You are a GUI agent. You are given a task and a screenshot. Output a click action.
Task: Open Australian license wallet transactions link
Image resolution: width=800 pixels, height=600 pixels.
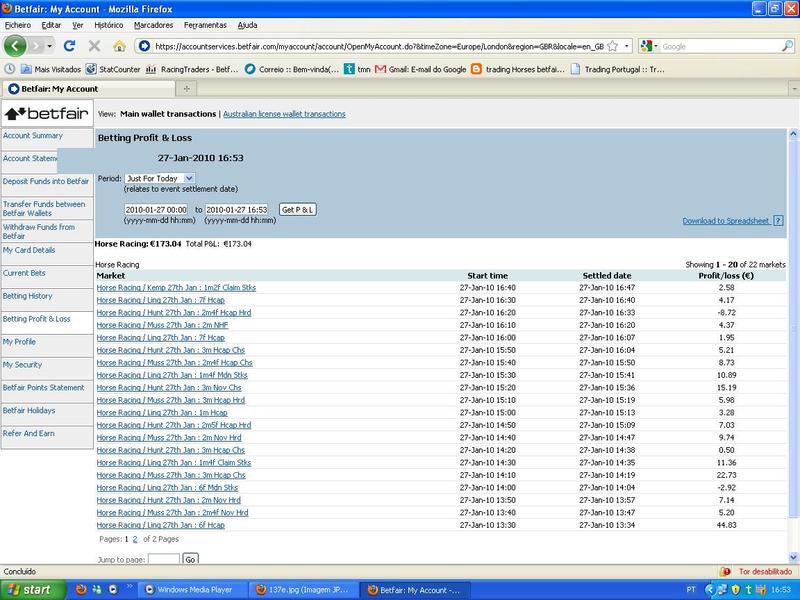(x=284, y=114)
